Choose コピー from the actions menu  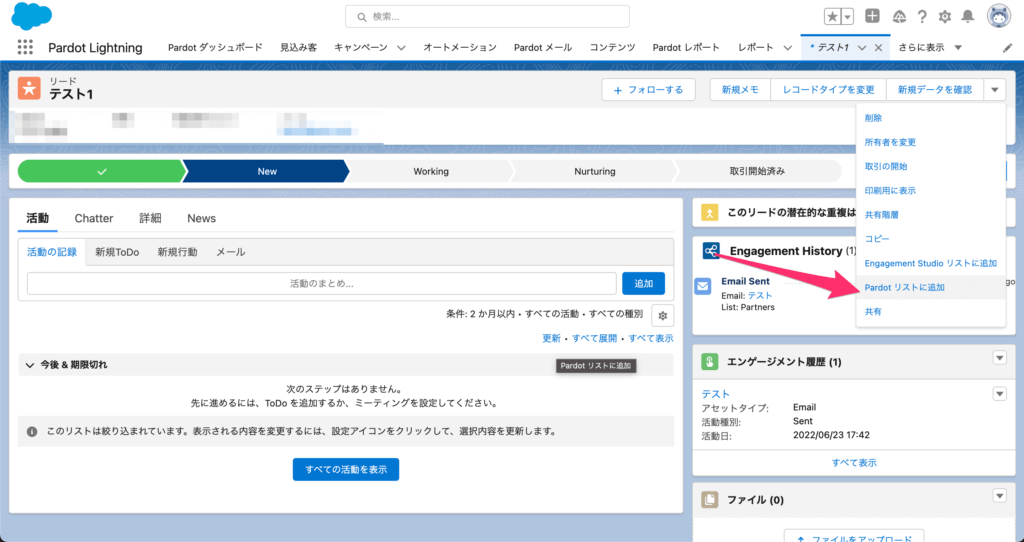pyautogui.click(x=930, y=239)
